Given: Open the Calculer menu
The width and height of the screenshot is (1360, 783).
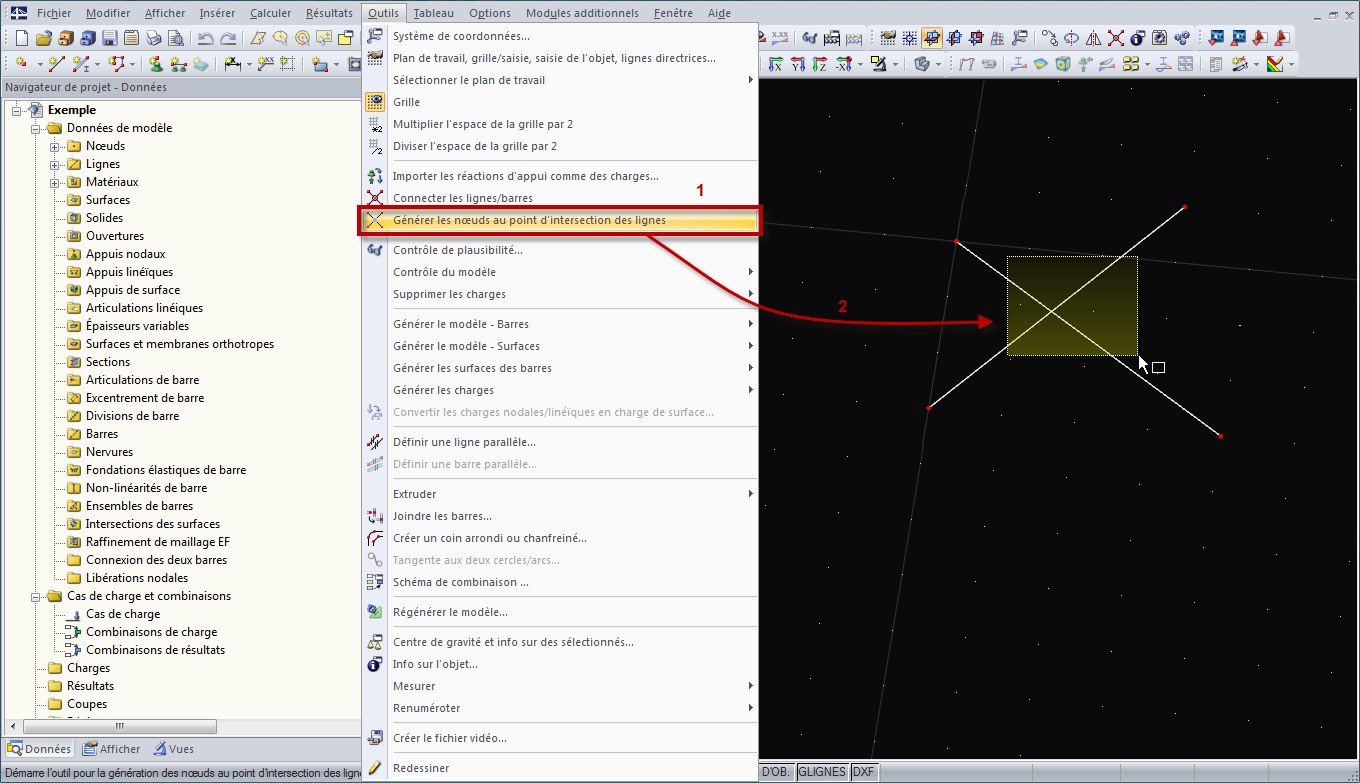Looking at the screenshot, I should pyautogui.click(x=270, y=13).
